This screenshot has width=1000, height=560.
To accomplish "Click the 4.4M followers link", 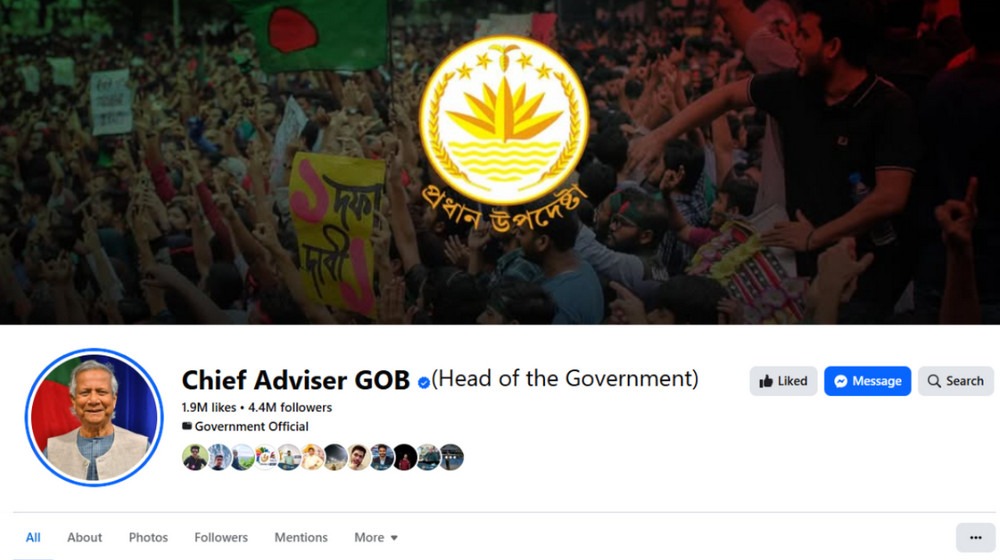I will pyautogui.click(x=290, y=407).
